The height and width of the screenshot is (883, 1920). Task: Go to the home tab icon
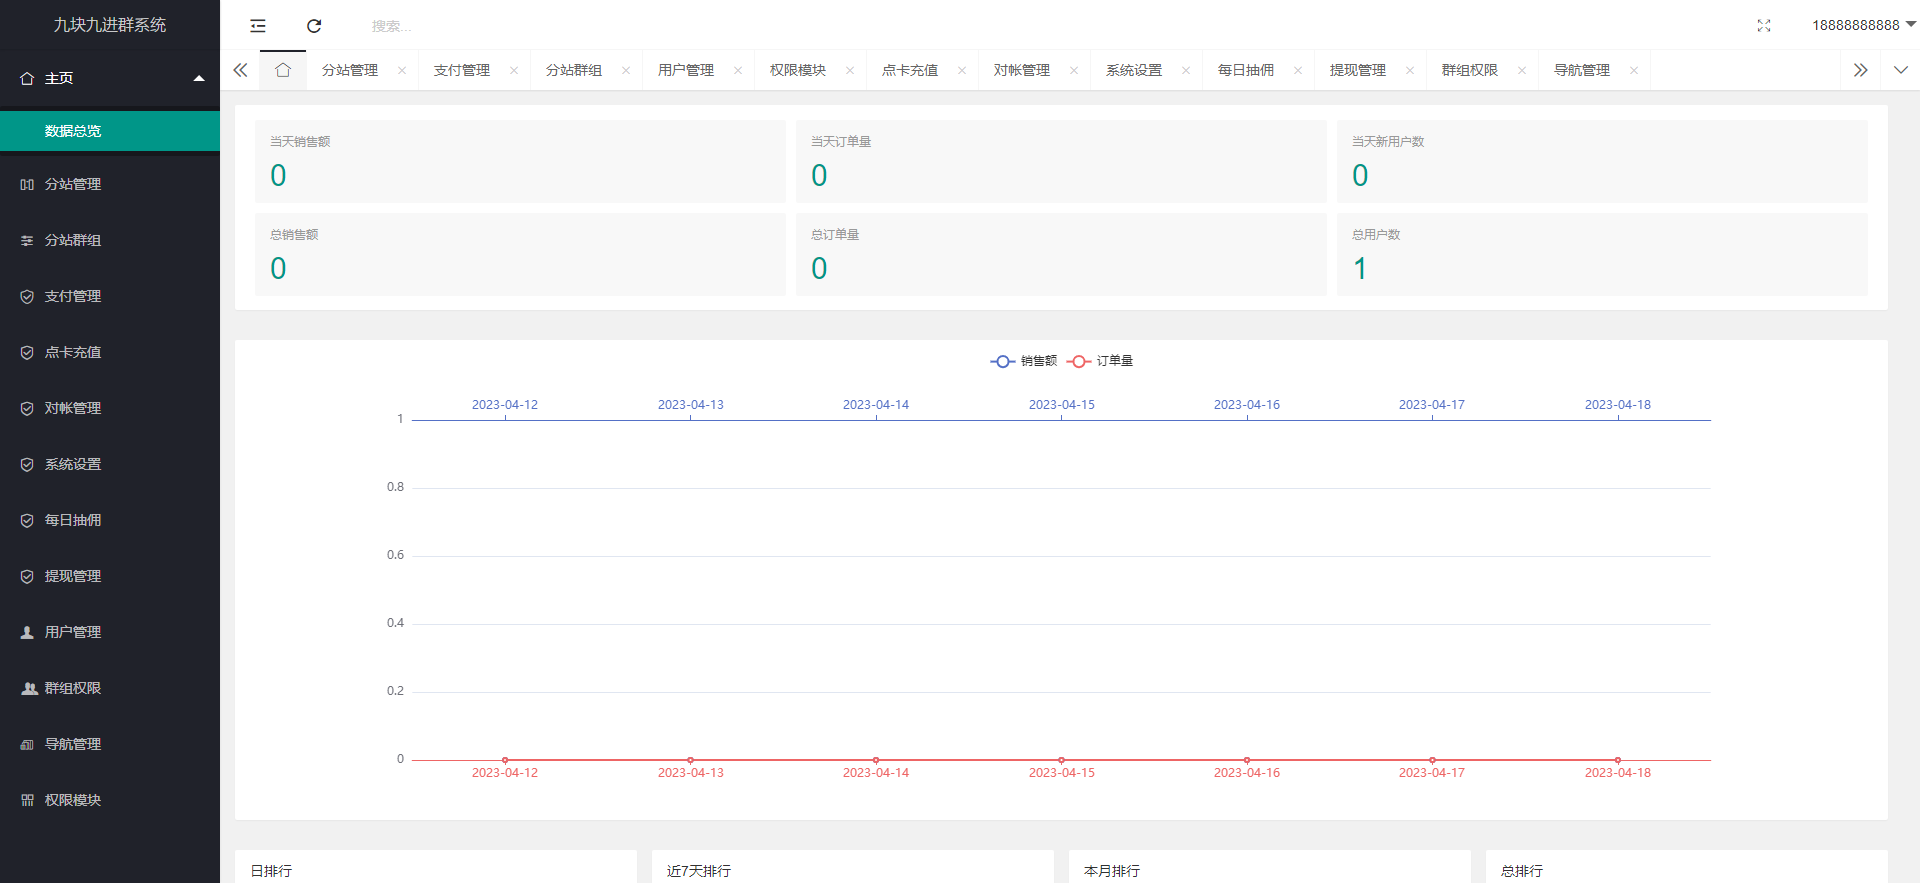coord(283,70)
